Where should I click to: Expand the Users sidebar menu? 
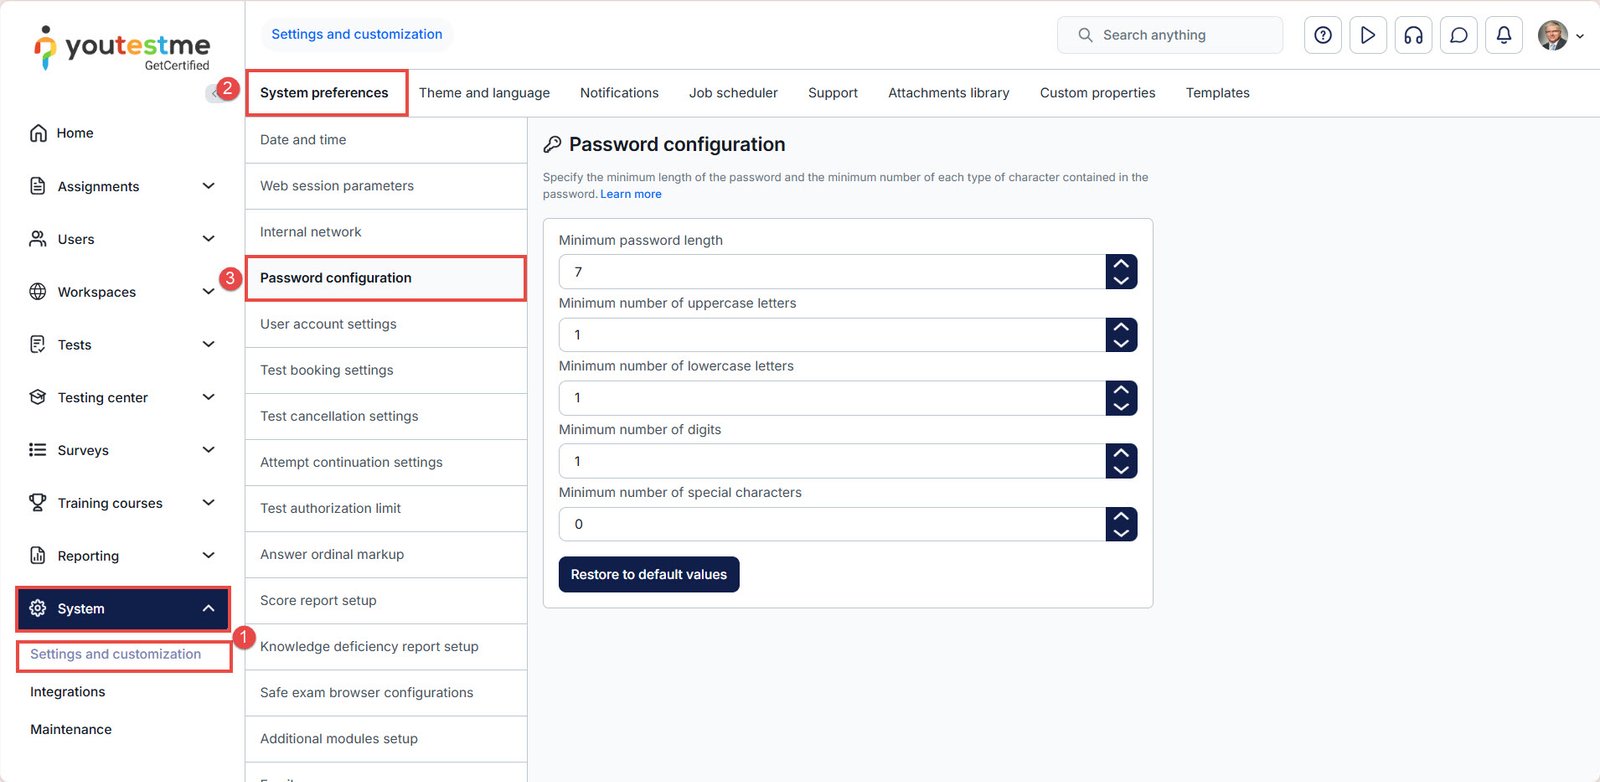tap(208, 239)
